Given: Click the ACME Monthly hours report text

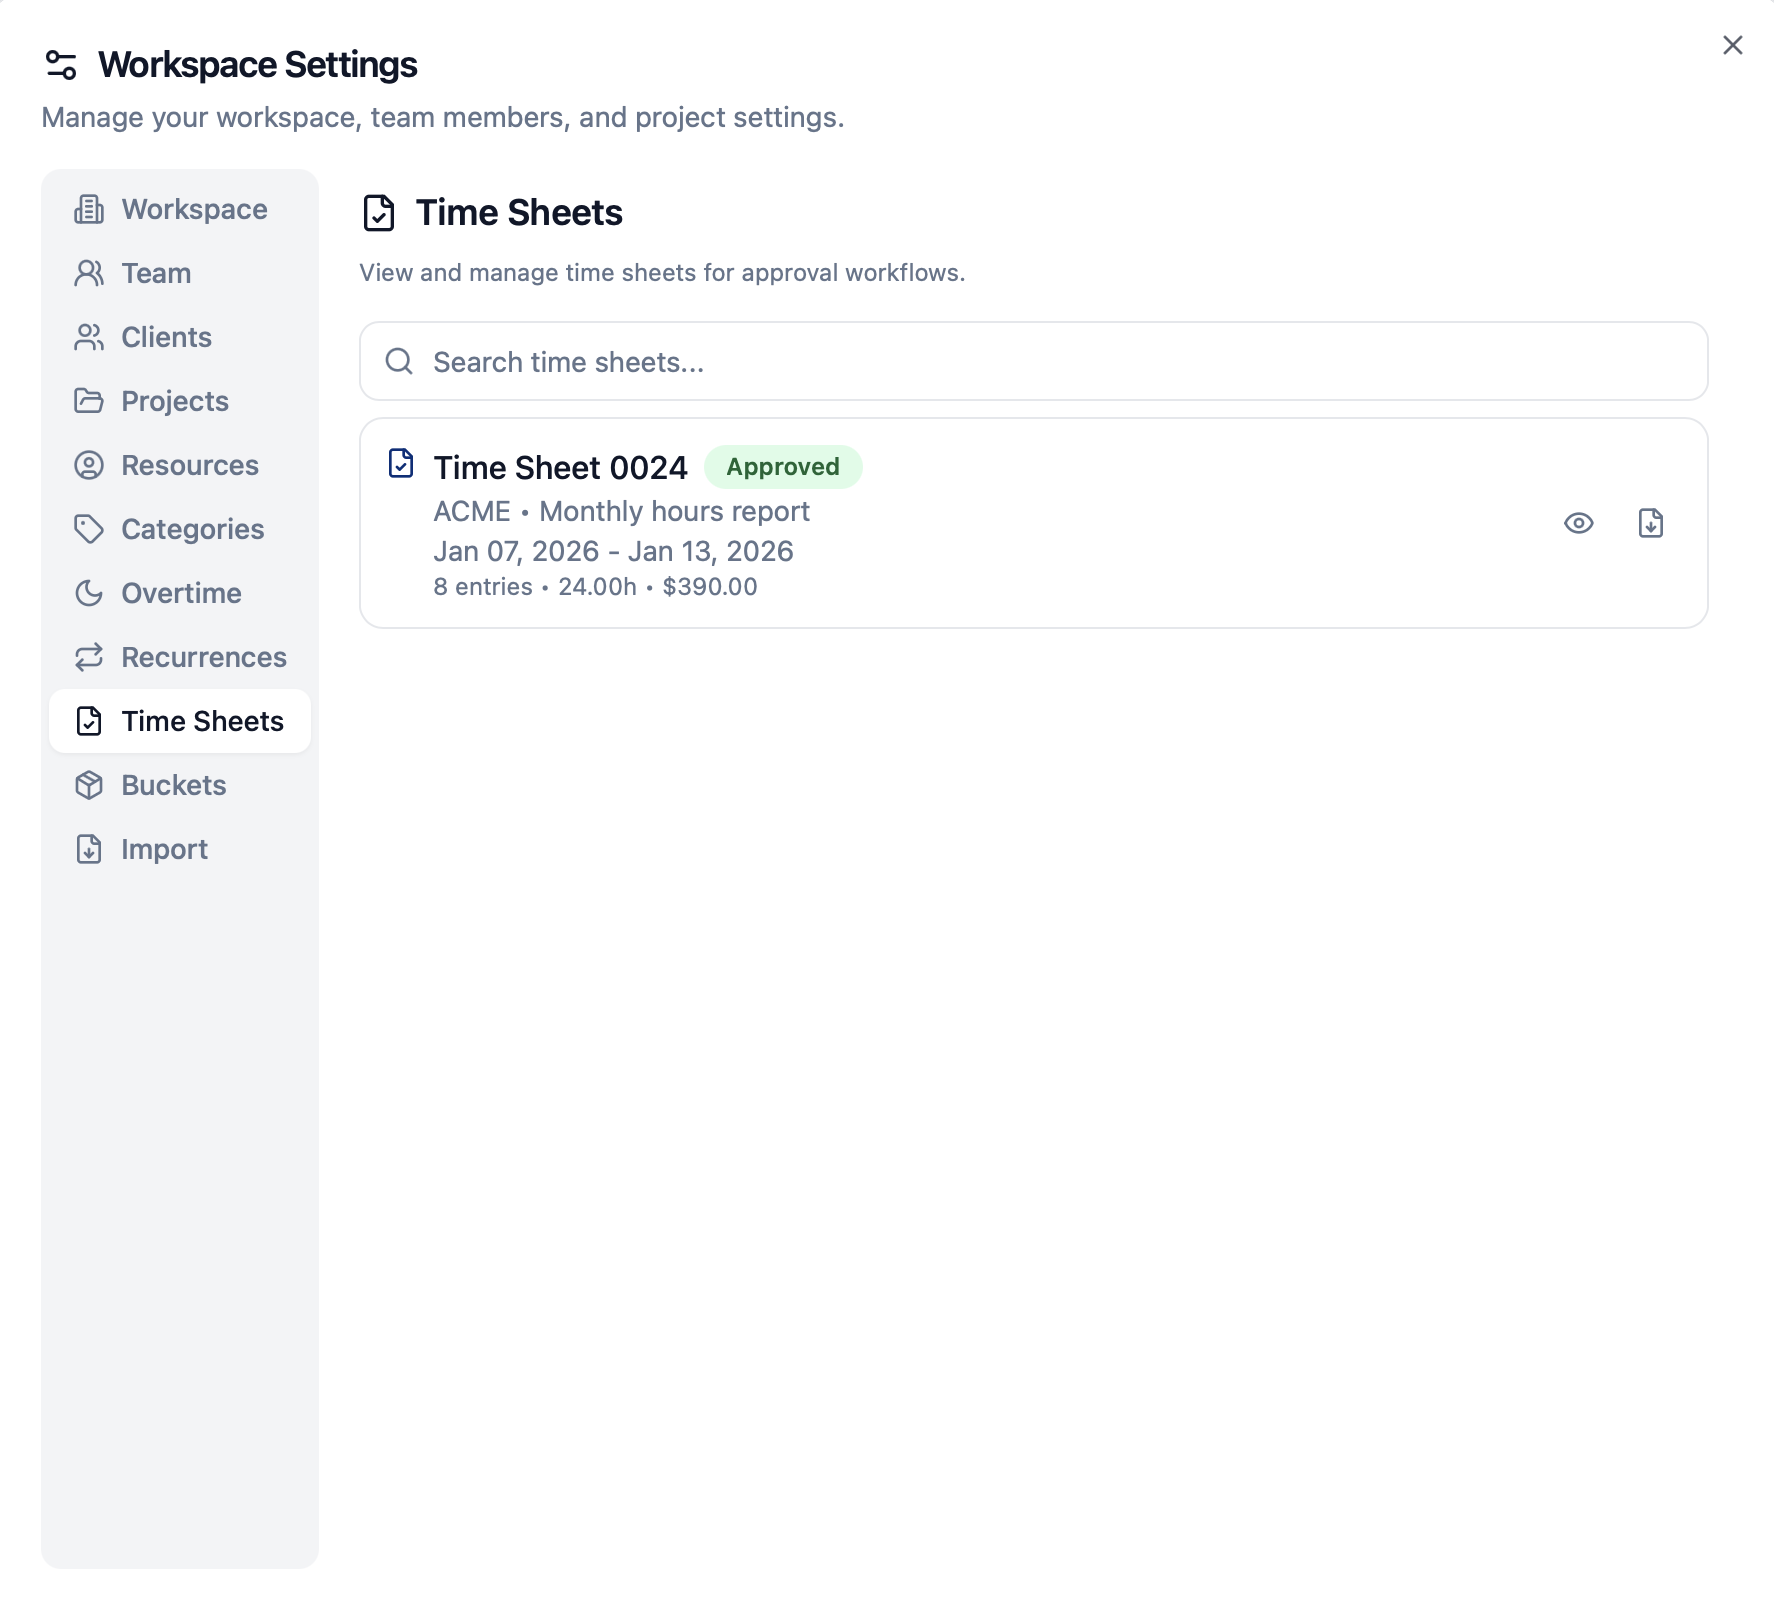Looking at the screenshot, I should 621,511.
